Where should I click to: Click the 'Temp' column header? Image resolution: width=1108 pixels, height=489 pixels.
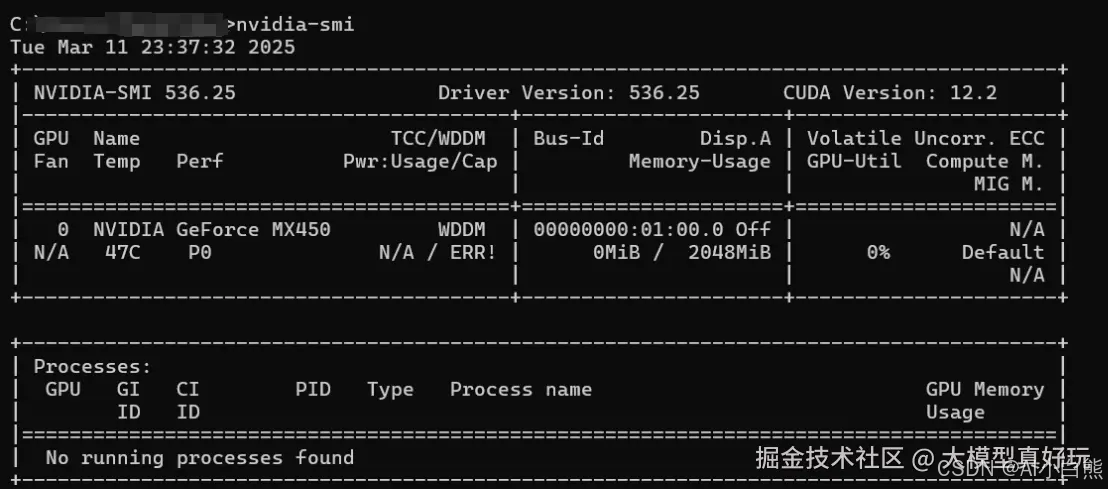pyautogui.click(x=117, y=162)
